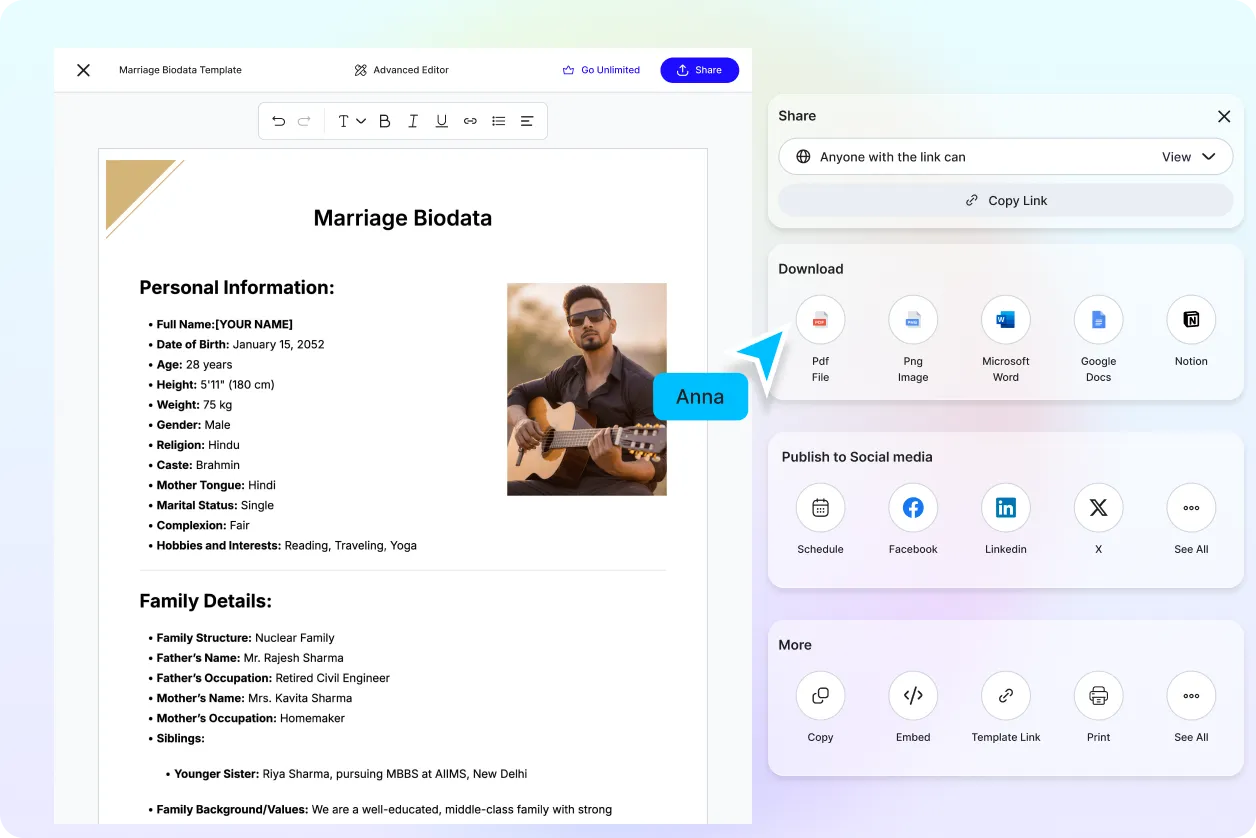Viewport: 1256px width, 838px height.
Task: Print the document
Action: pos(1098,696)
